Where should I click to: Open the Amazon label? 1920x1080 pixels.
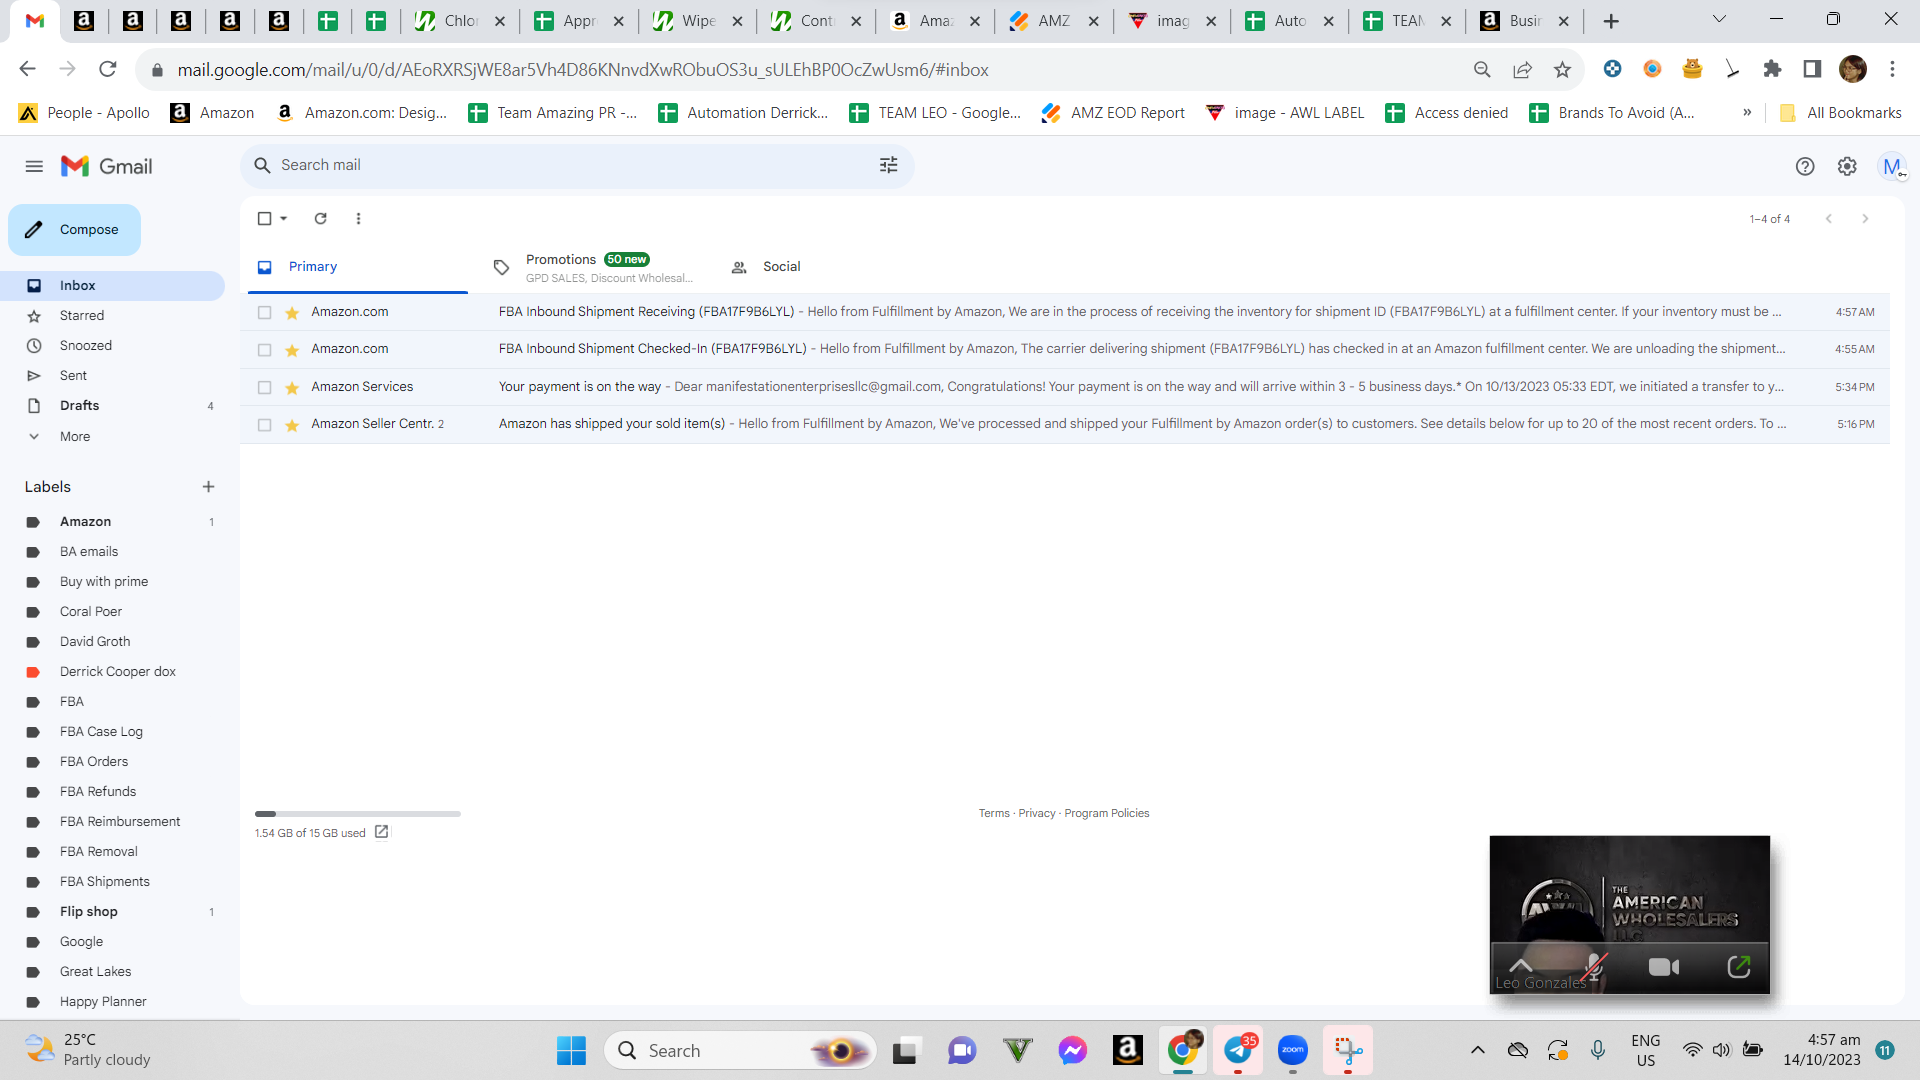tap(85, 522)
